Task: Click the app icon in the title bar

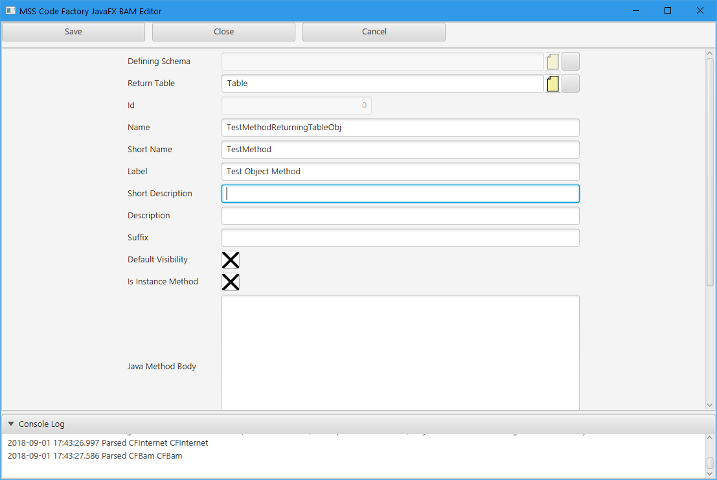Action: [9, 10]
